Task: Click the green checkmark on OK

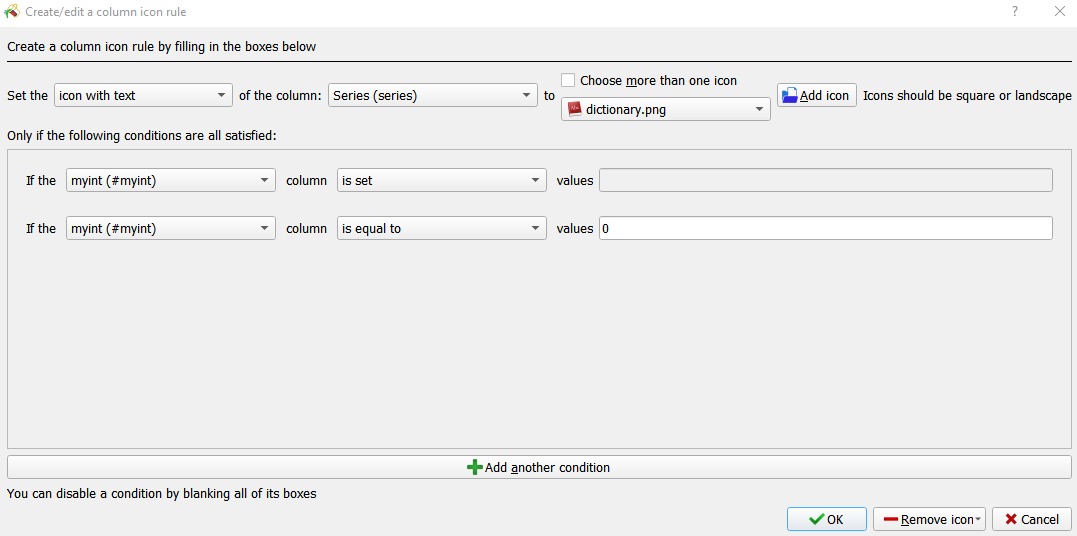Action: [816, 519]
